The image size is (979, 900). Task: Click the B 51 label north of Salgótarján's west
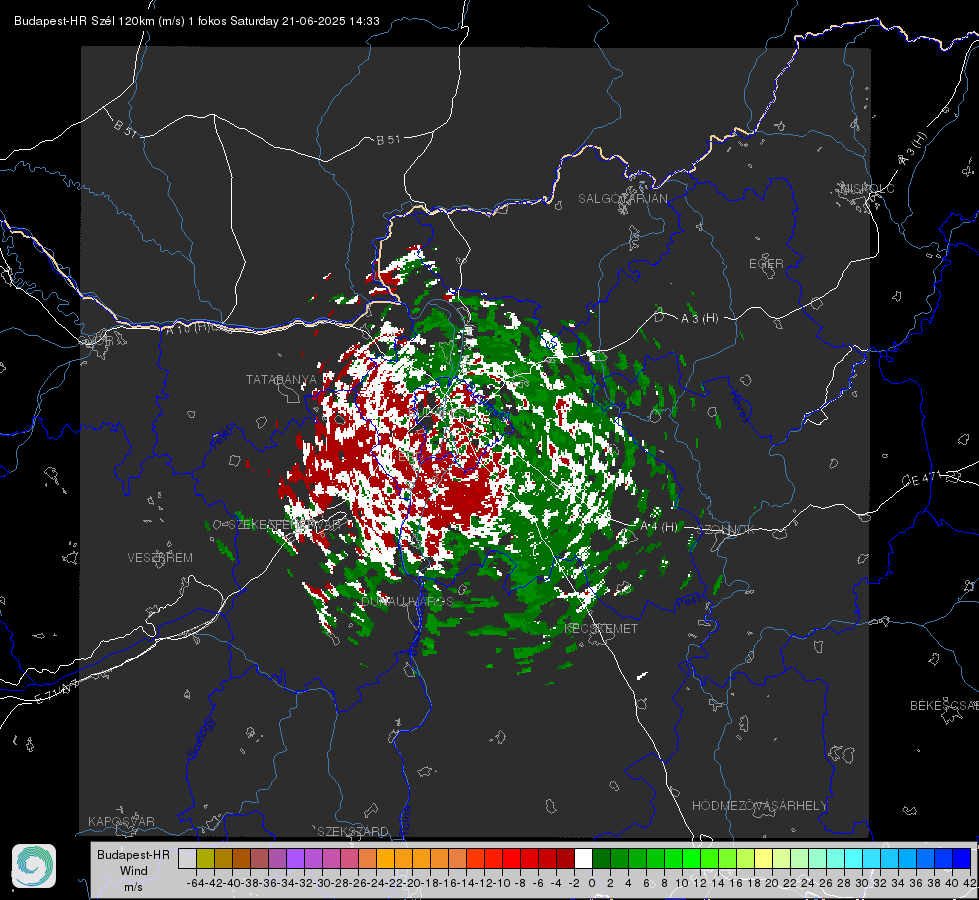[x=388, y=140]
